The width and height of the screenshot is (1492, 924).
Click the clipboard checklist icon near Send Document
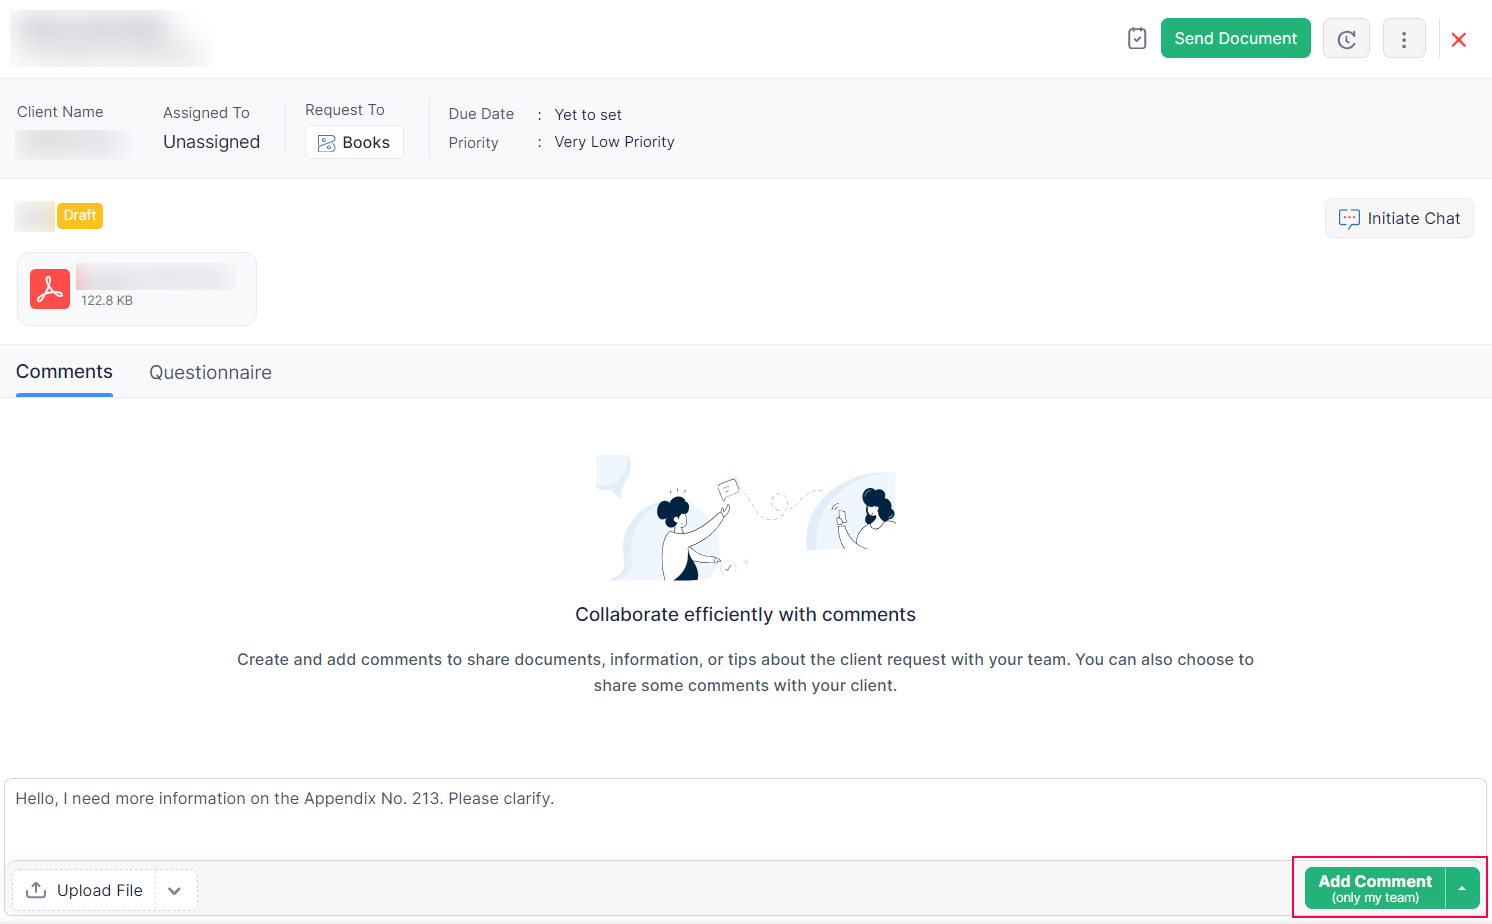1136,38
